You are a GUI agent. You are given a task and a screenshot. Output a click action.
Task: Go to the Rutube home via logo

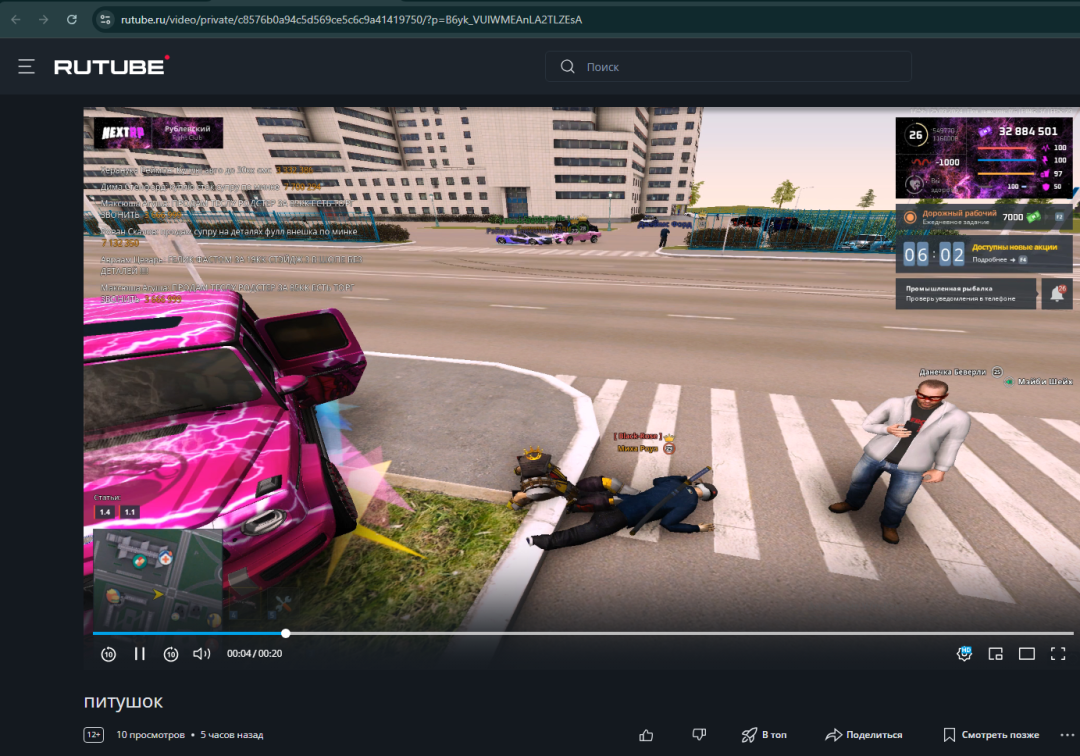[112, 65]
